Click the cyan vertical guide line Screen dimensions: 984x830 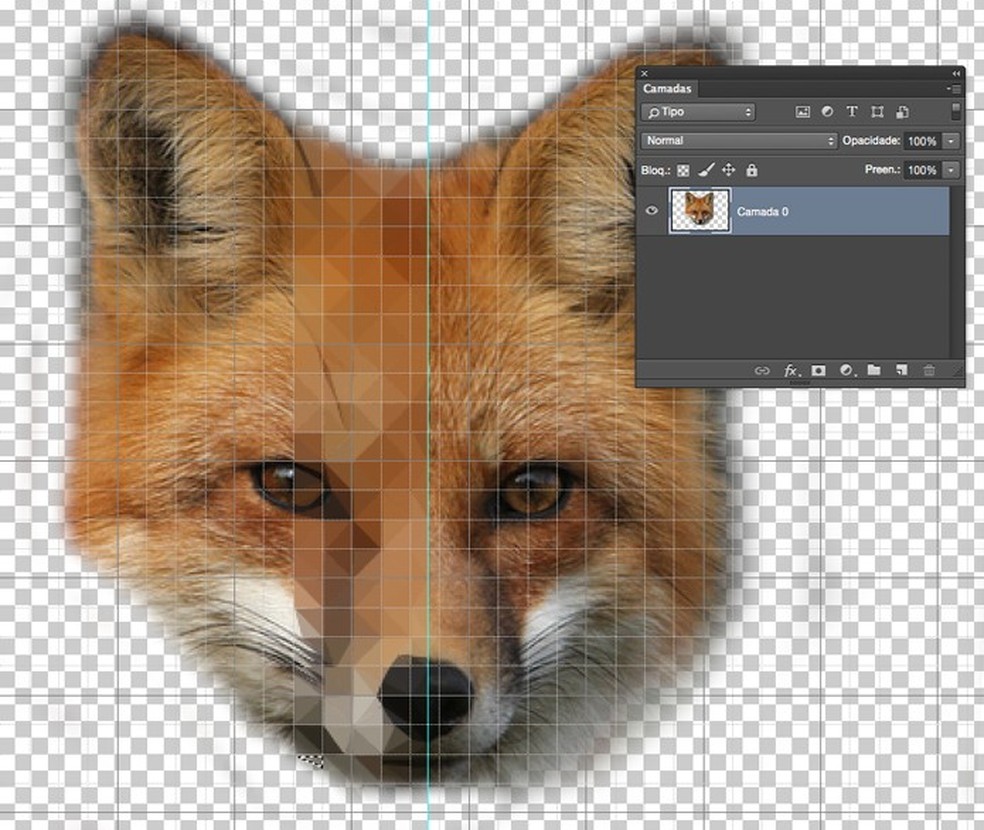pos(429,414)
